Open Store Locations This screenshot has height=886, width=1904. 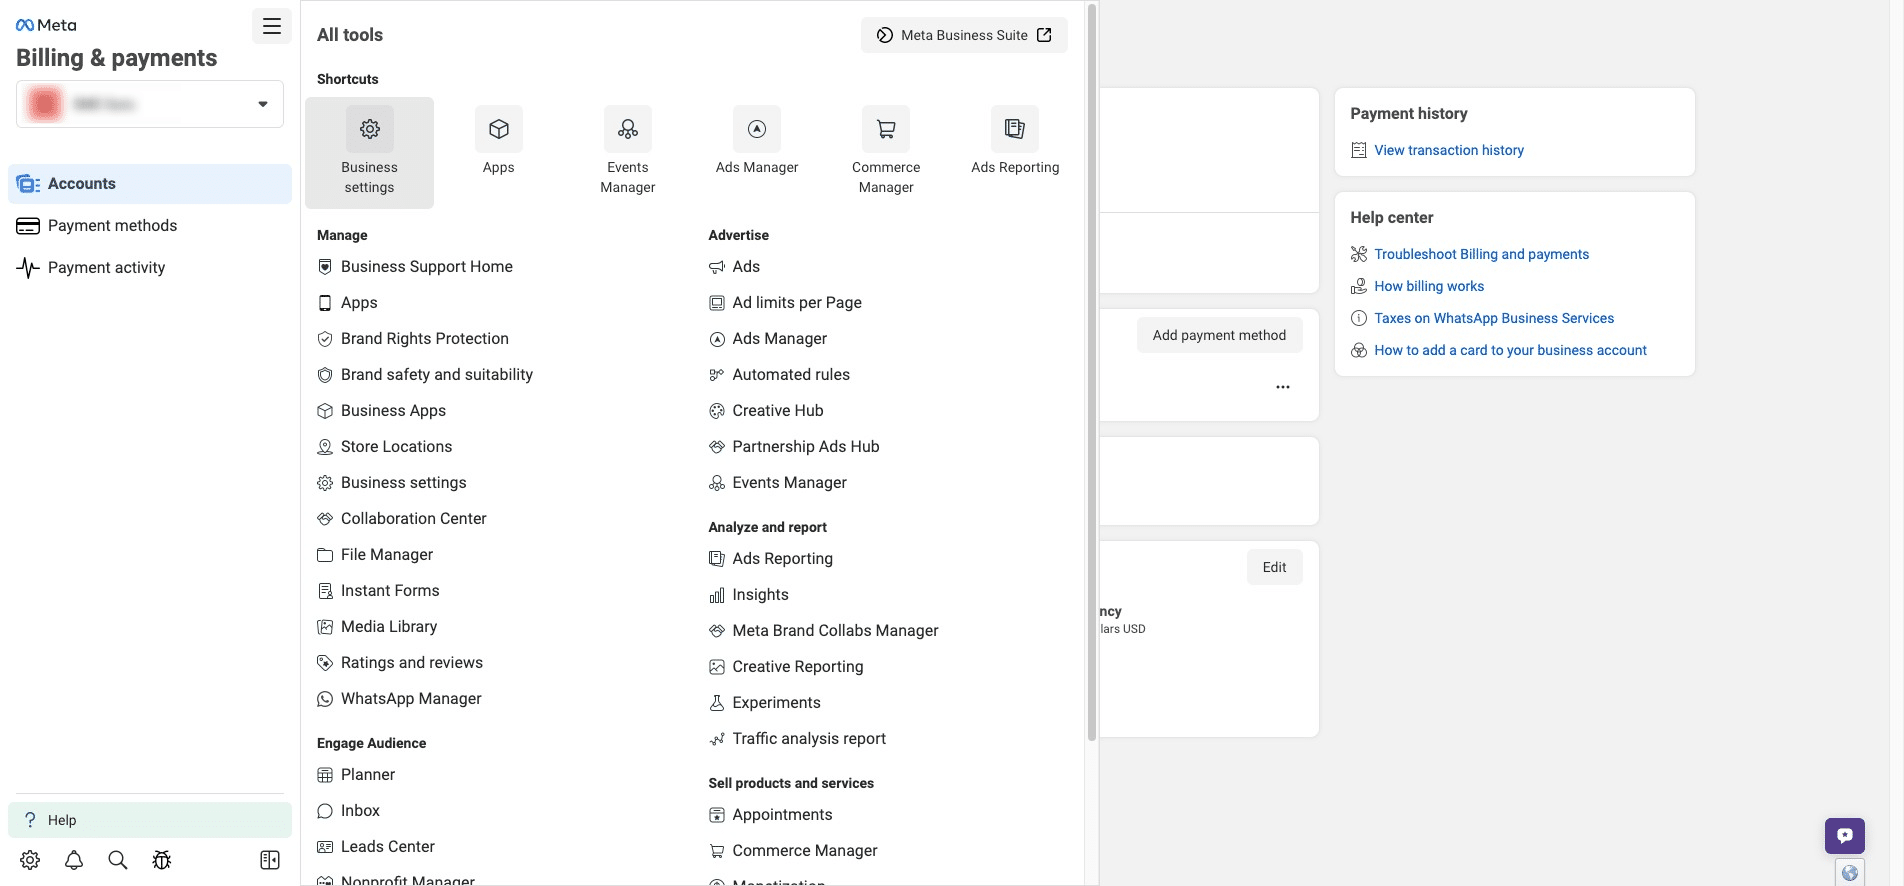384,447
